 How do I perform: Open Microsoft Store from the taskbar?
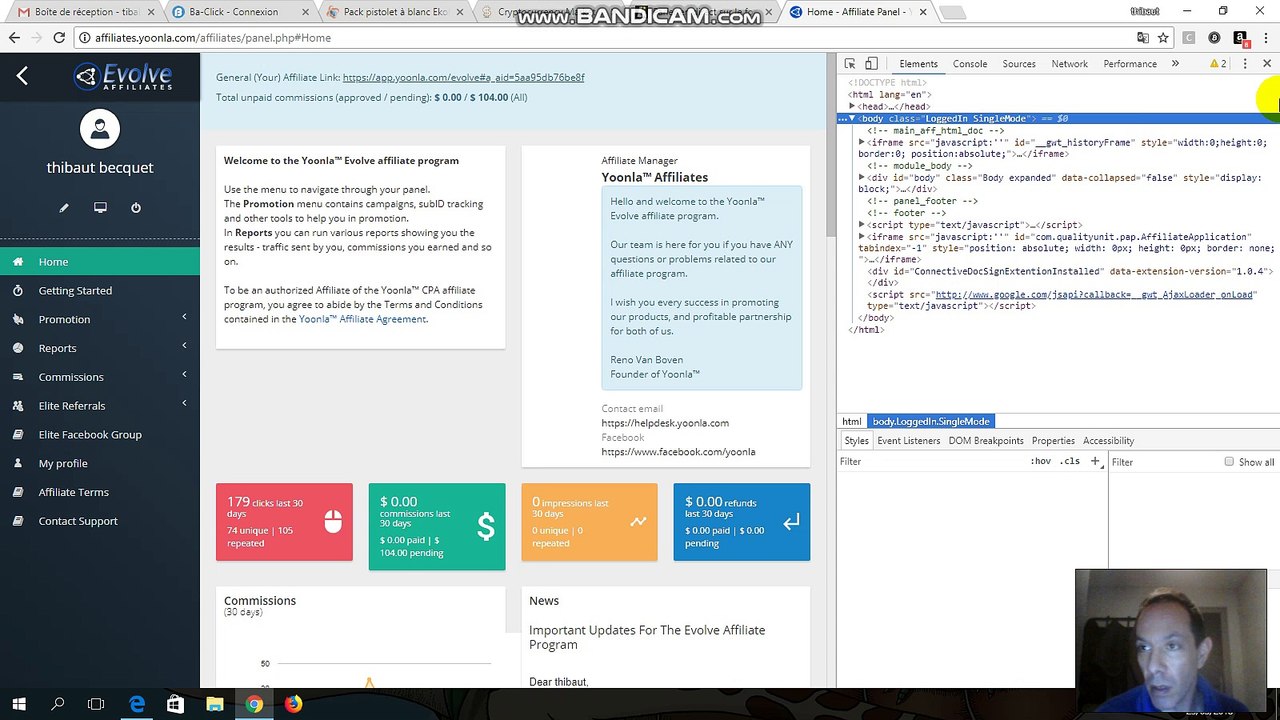[175, 704]
